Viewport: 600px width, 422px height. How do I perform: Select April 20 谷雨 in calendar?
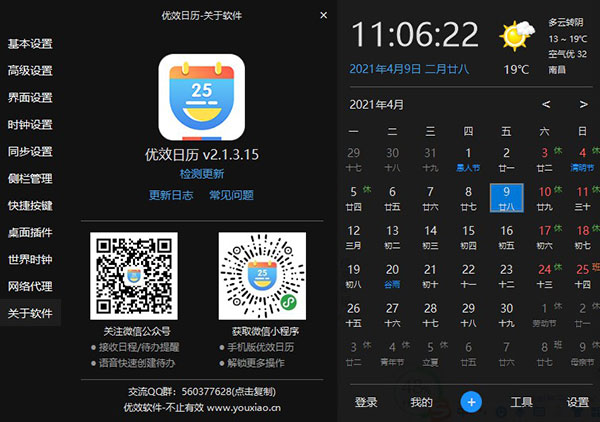392,276
